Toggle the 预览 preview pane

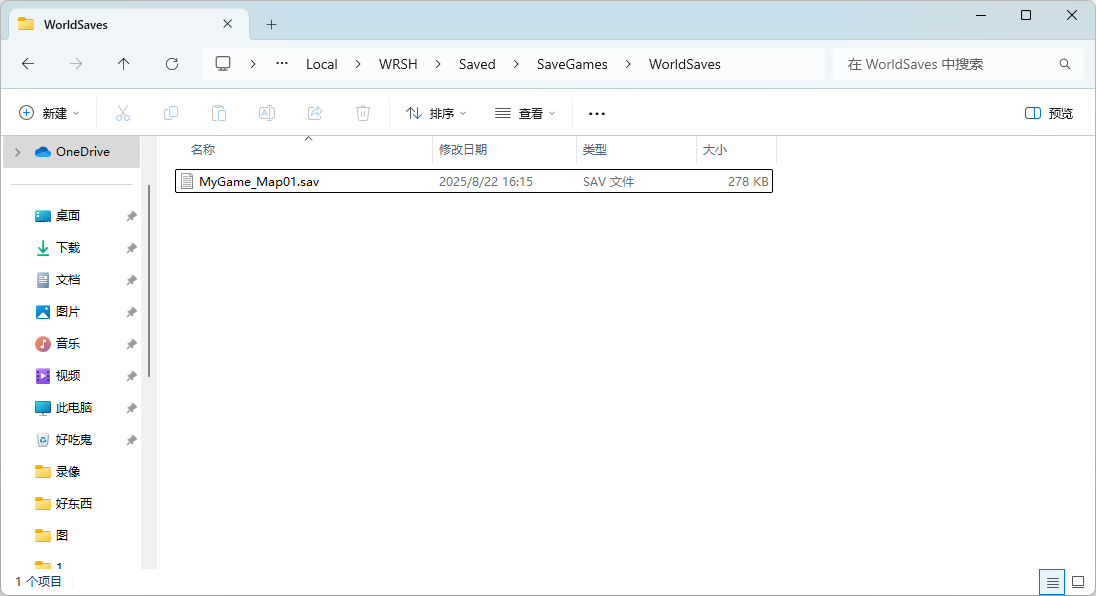tap(1048, 113)
